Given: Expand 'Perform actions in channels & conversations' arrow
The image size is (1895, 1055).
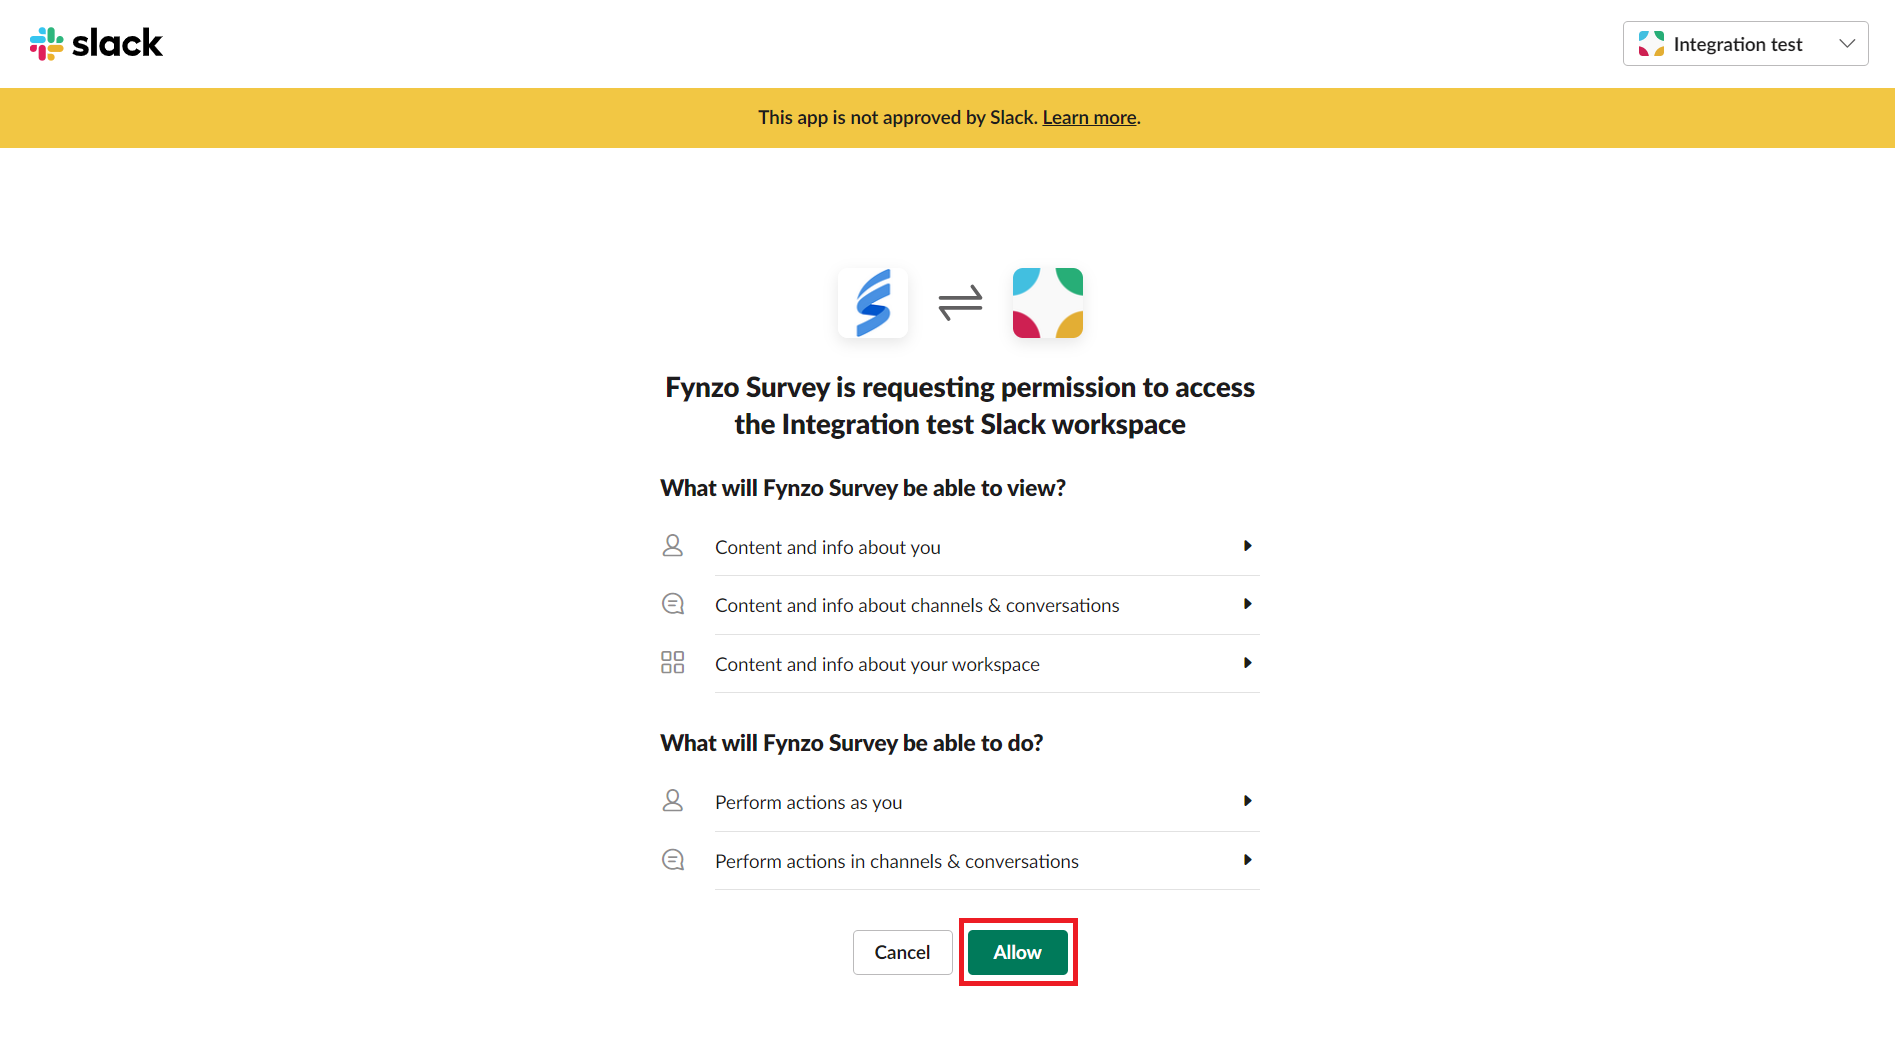Looking at the screenshot, I should pos(1247,860).
